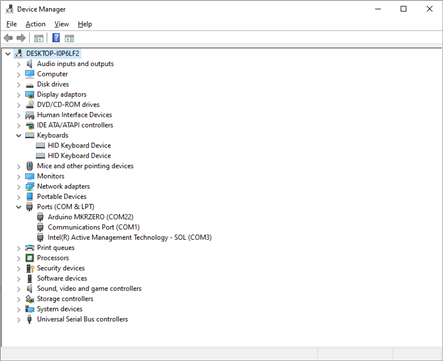Click the Device Manager title bar icon

tap(10, 9)
